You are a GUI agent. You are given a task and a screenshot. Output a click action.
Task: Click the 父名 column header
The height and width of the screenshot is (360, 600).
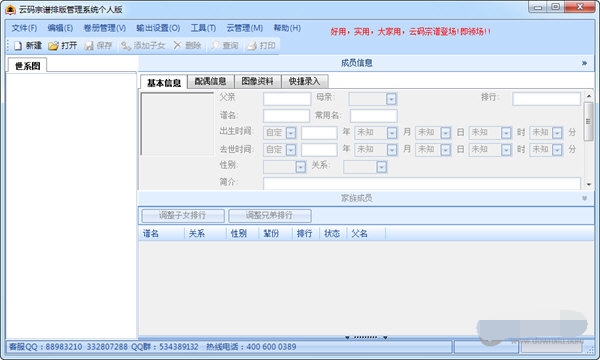click(x=366, y=233)
